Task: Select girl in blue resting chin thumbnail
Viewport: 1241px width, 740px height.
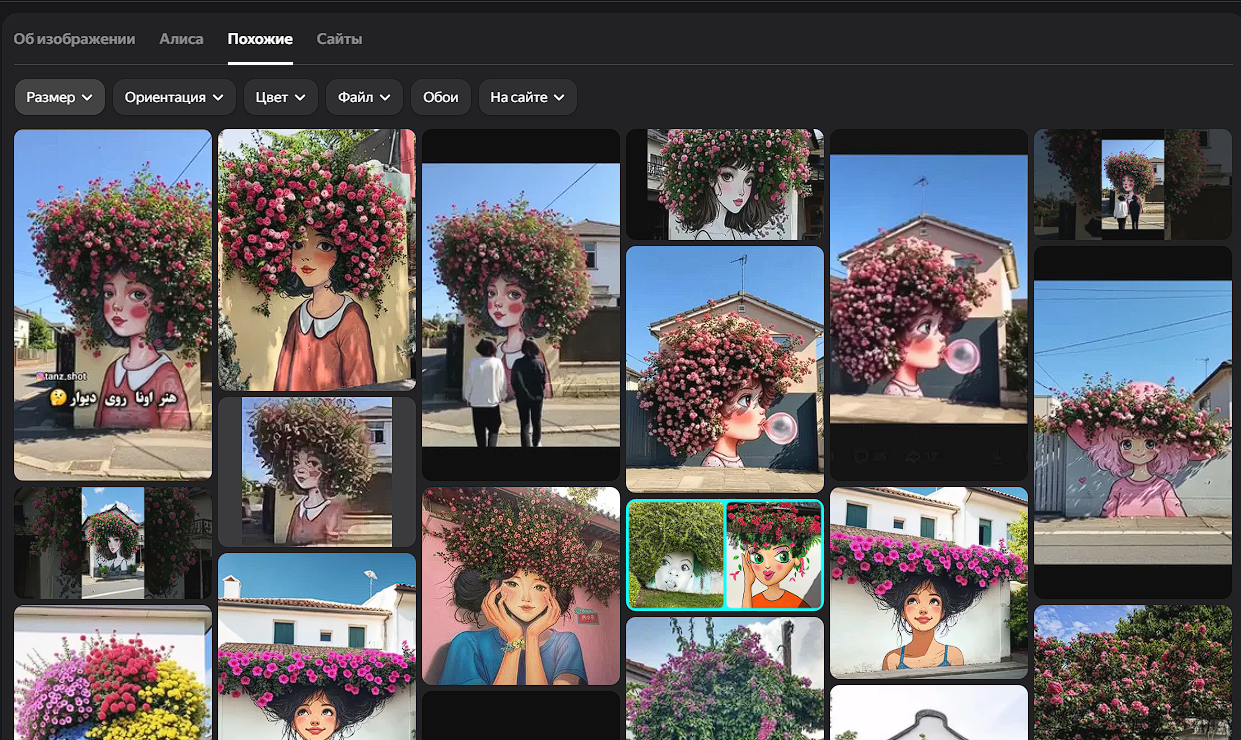Action: coord(520,586)
